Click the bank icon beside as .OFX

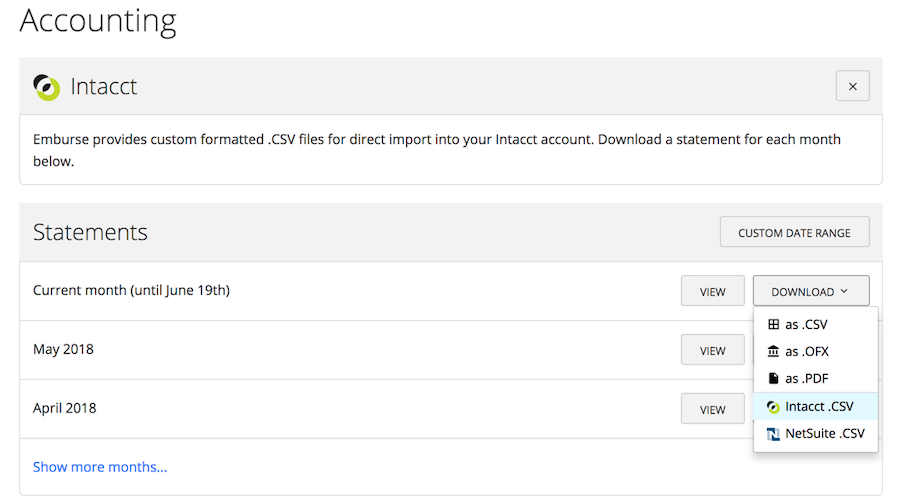773,352
